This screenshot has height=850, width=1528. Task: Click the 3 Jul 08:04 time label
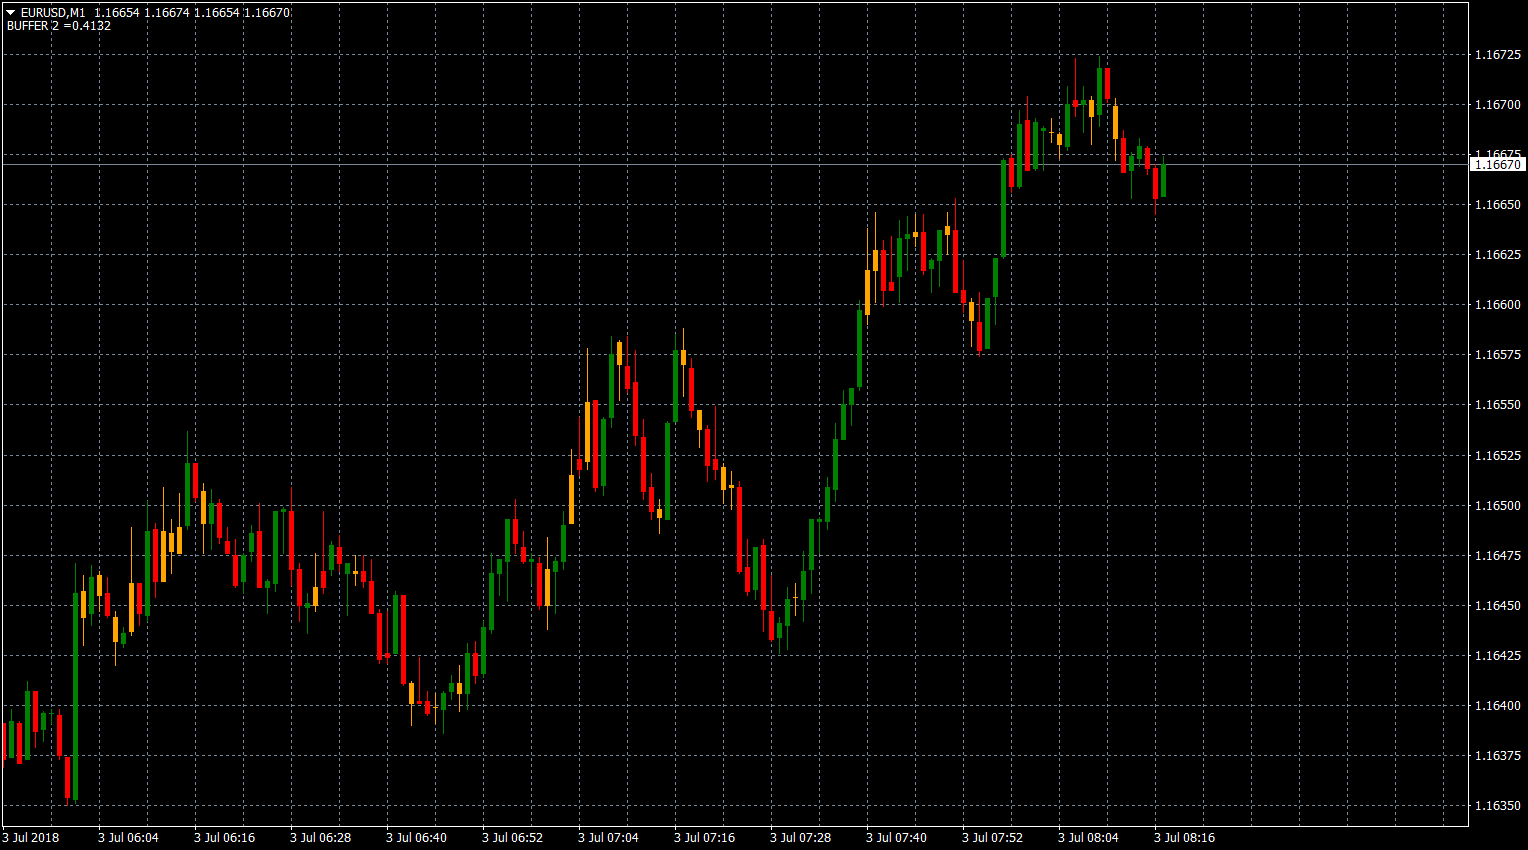click(x=1088, y=838)
